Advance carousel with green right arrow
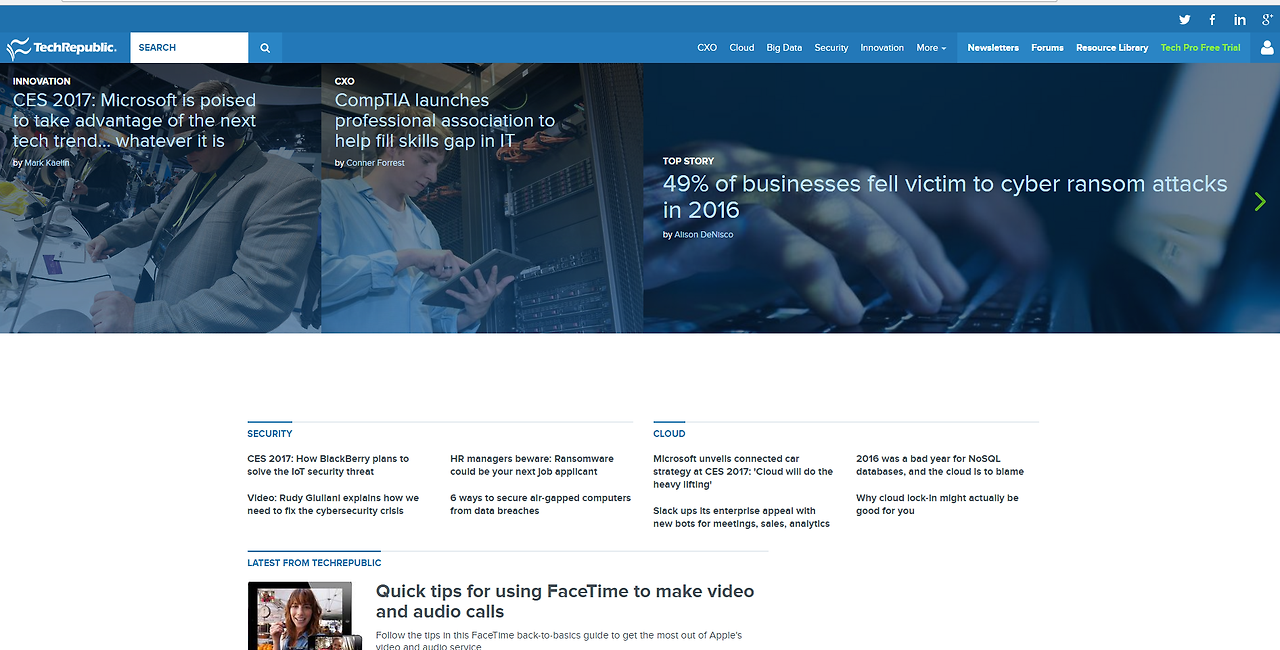This screenshot has height=650, width=1280. click(1260, 201)
